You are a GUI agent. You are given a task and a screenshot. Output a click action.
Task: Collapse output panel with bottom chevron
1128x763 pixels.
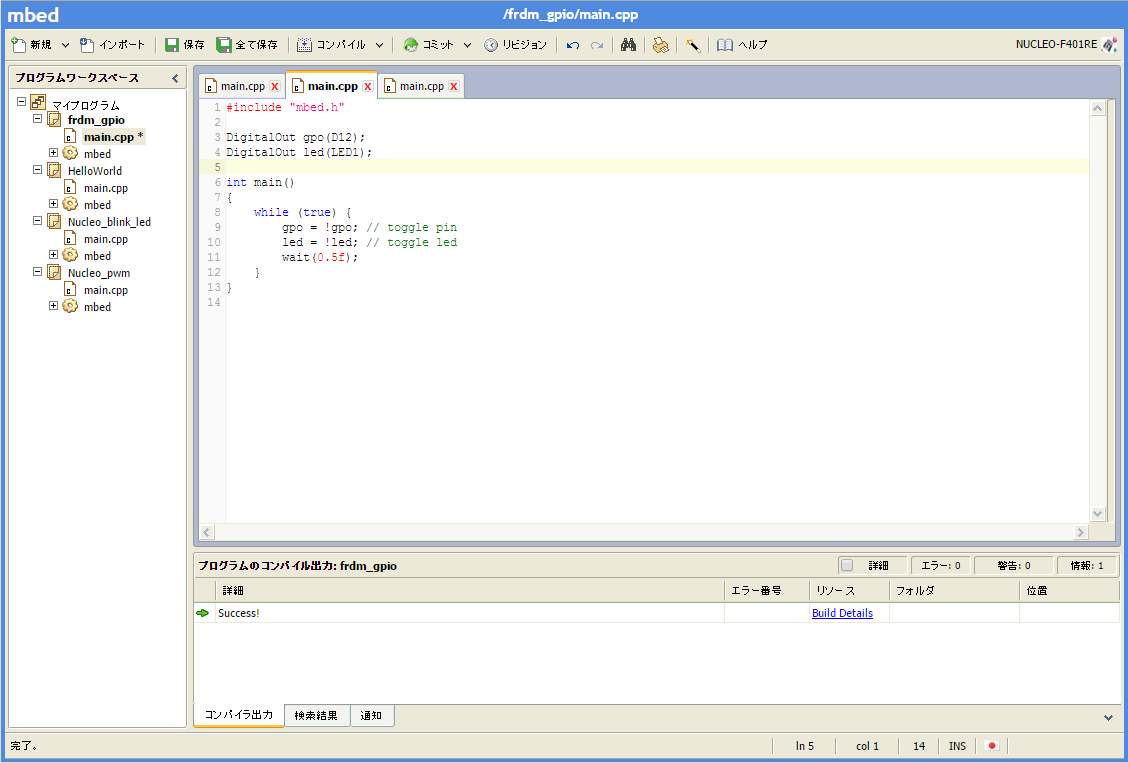(1109, 717)
